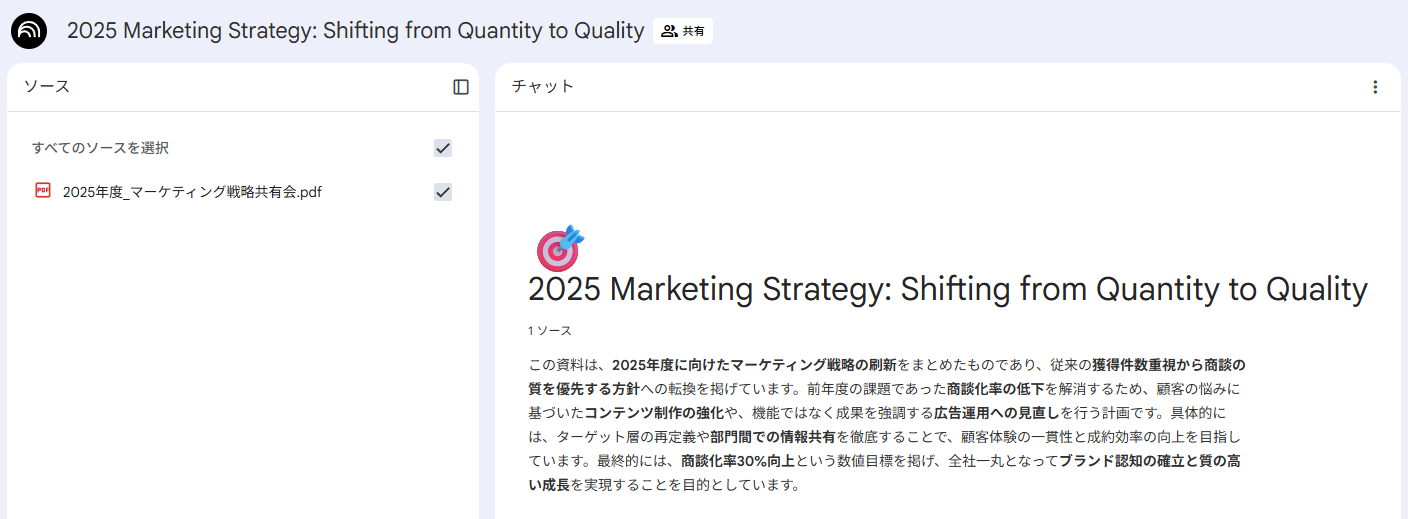1408x519 pixels.
Task: Click the bold 部門間での情報共有 text in summary
Action: 774,437
